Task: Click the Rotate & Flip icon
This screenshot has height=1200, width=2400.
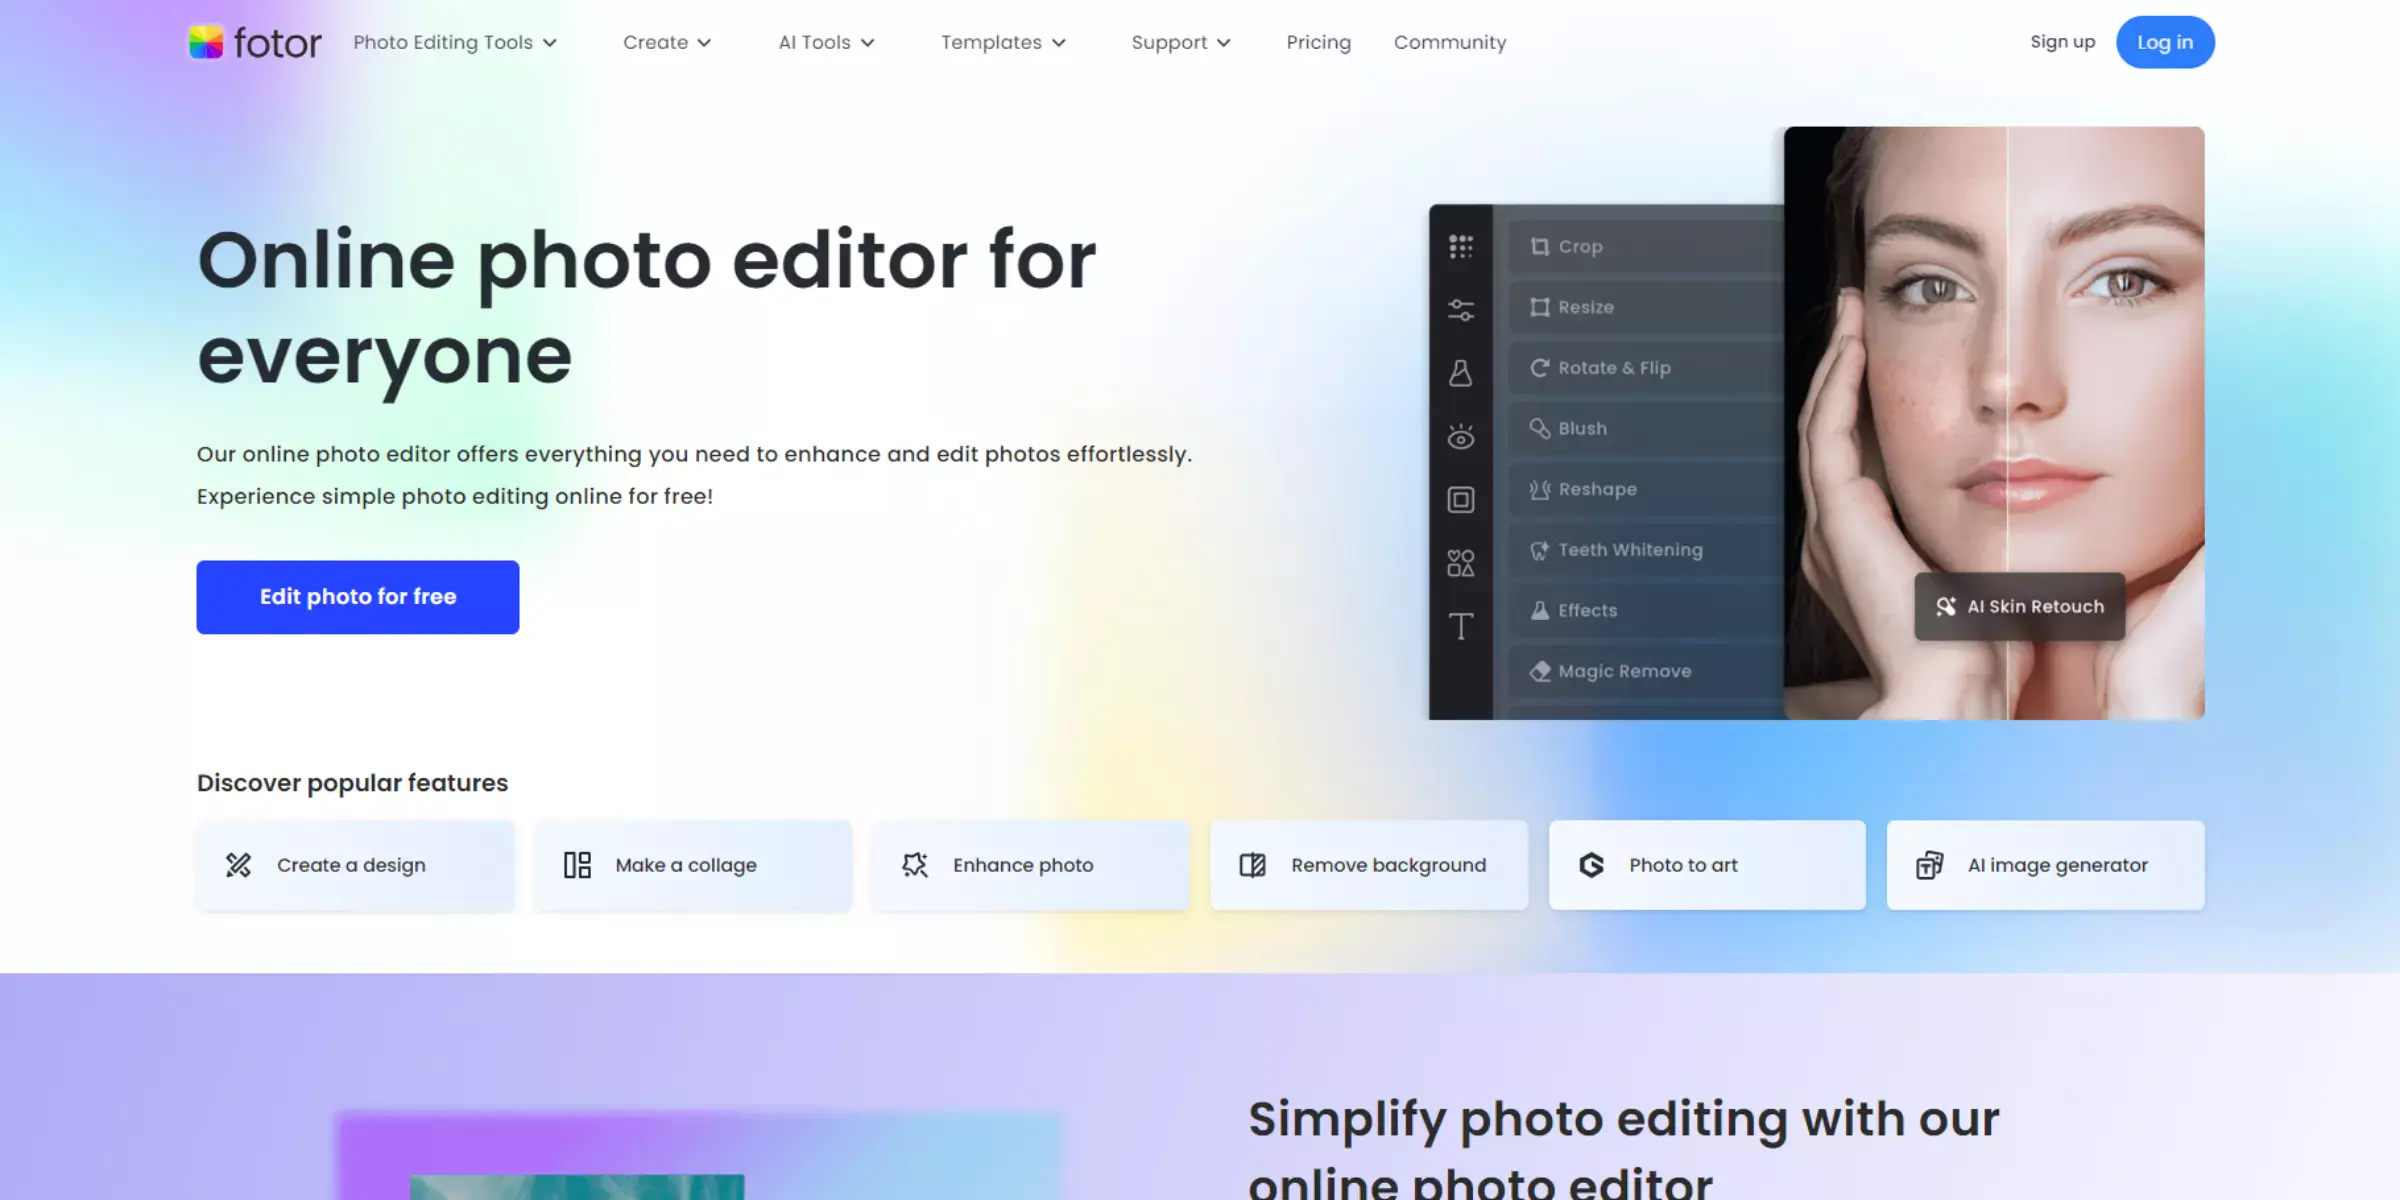Action: coord(1538,366)
